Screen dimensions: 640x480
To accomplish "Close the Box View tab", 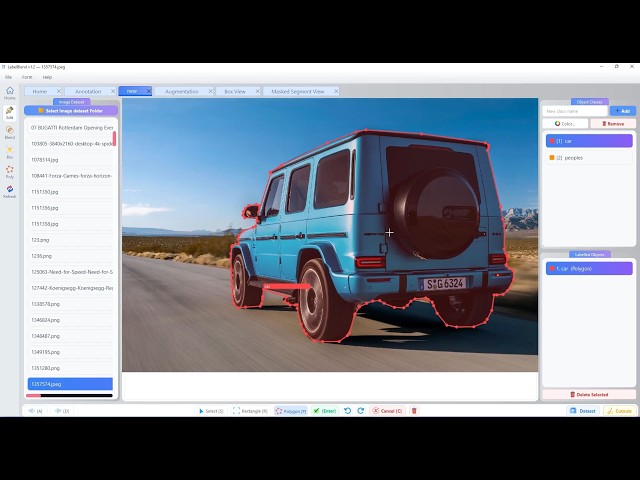I will [x=258, y=91].
